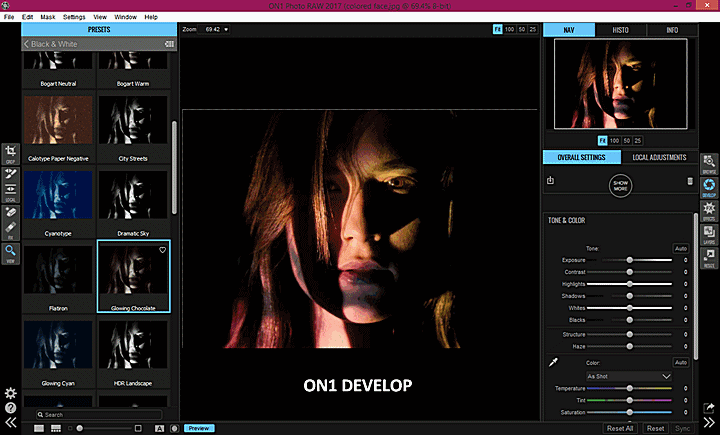Open the Window menu
The width and height of the screenshot is (720, 435).
125,17
